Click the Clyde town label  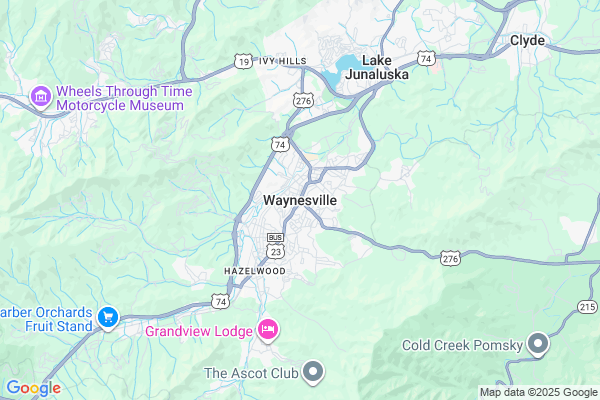point(527,40)
